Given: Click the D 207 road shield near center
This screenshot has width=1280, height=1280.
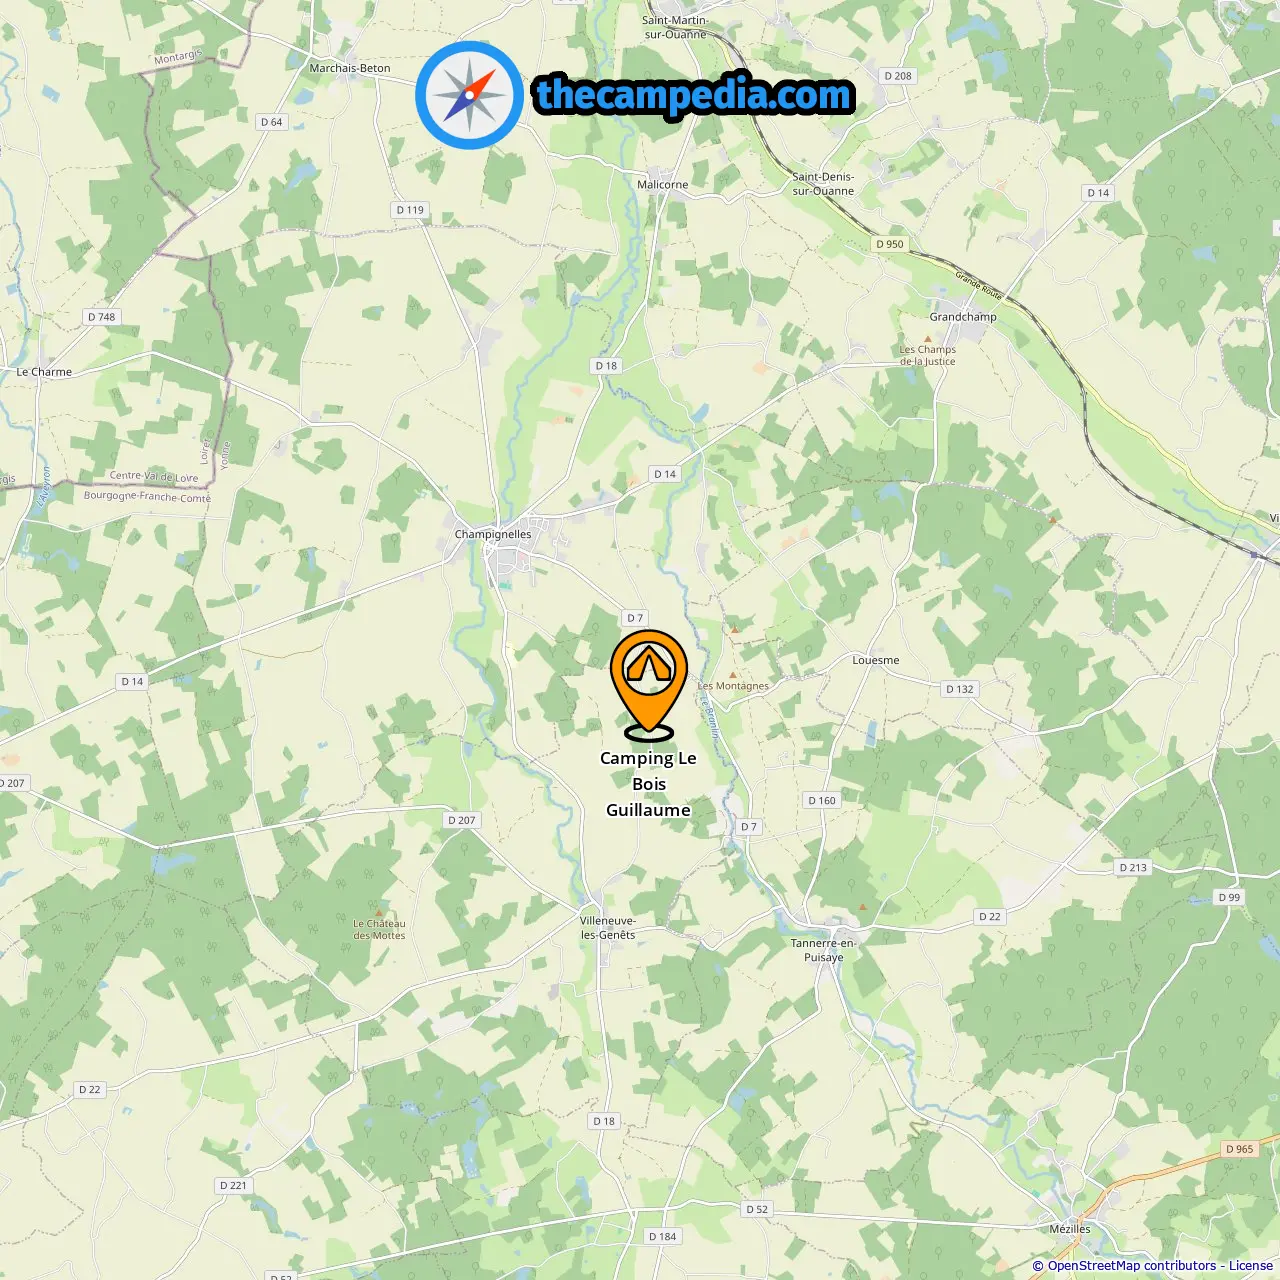Looking at the screenshot, I should pyautogui.click(x=462, y=820).
